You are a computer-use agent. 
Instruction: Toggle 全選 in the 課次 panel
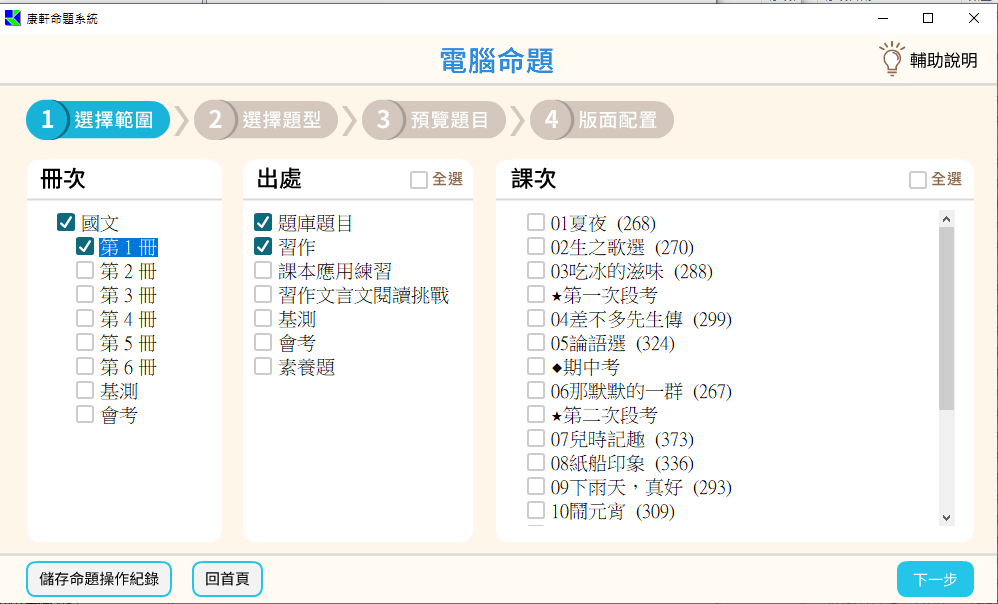pos(918,180)
